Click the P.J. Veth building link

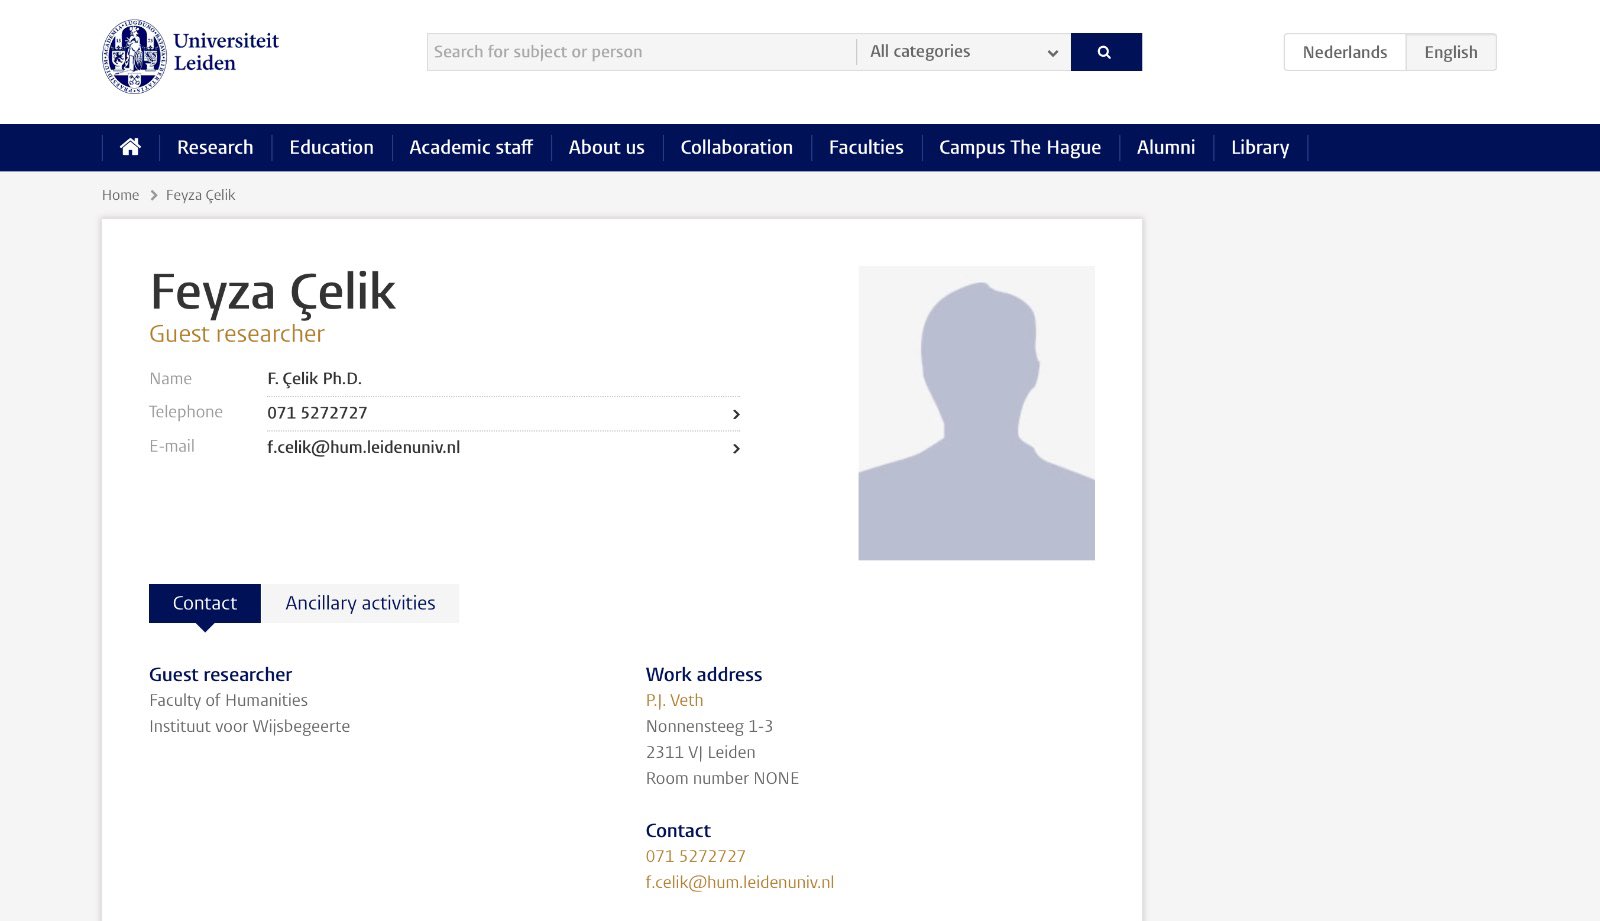coord(674,700)
